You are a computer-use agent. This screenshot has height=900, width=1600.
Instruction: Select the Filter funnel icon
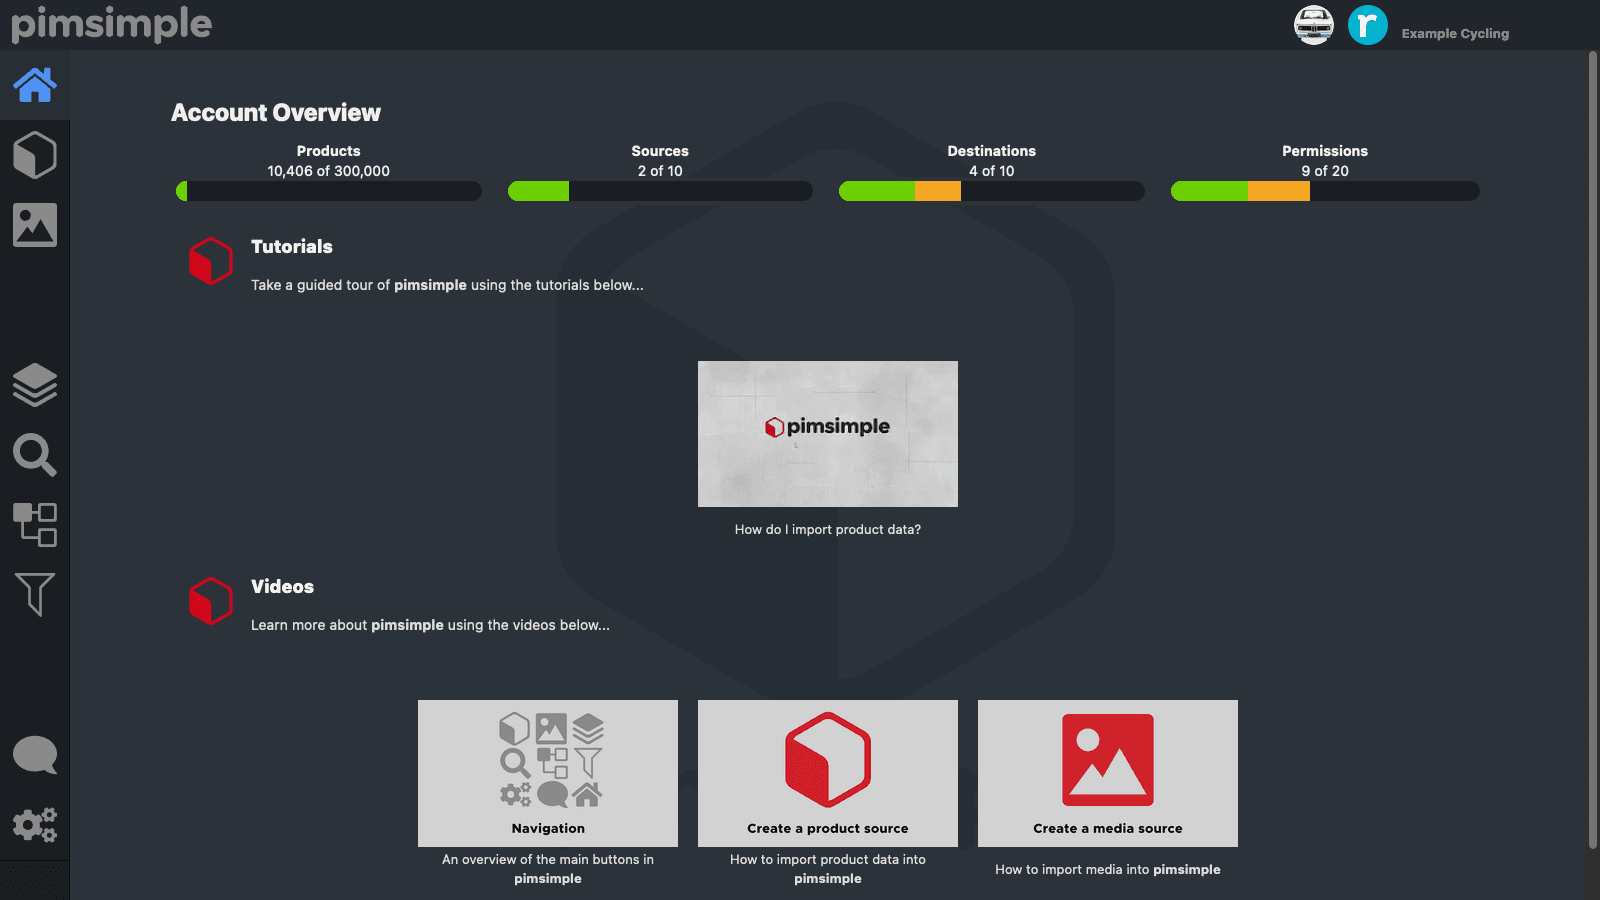click(x=34, y=595)
